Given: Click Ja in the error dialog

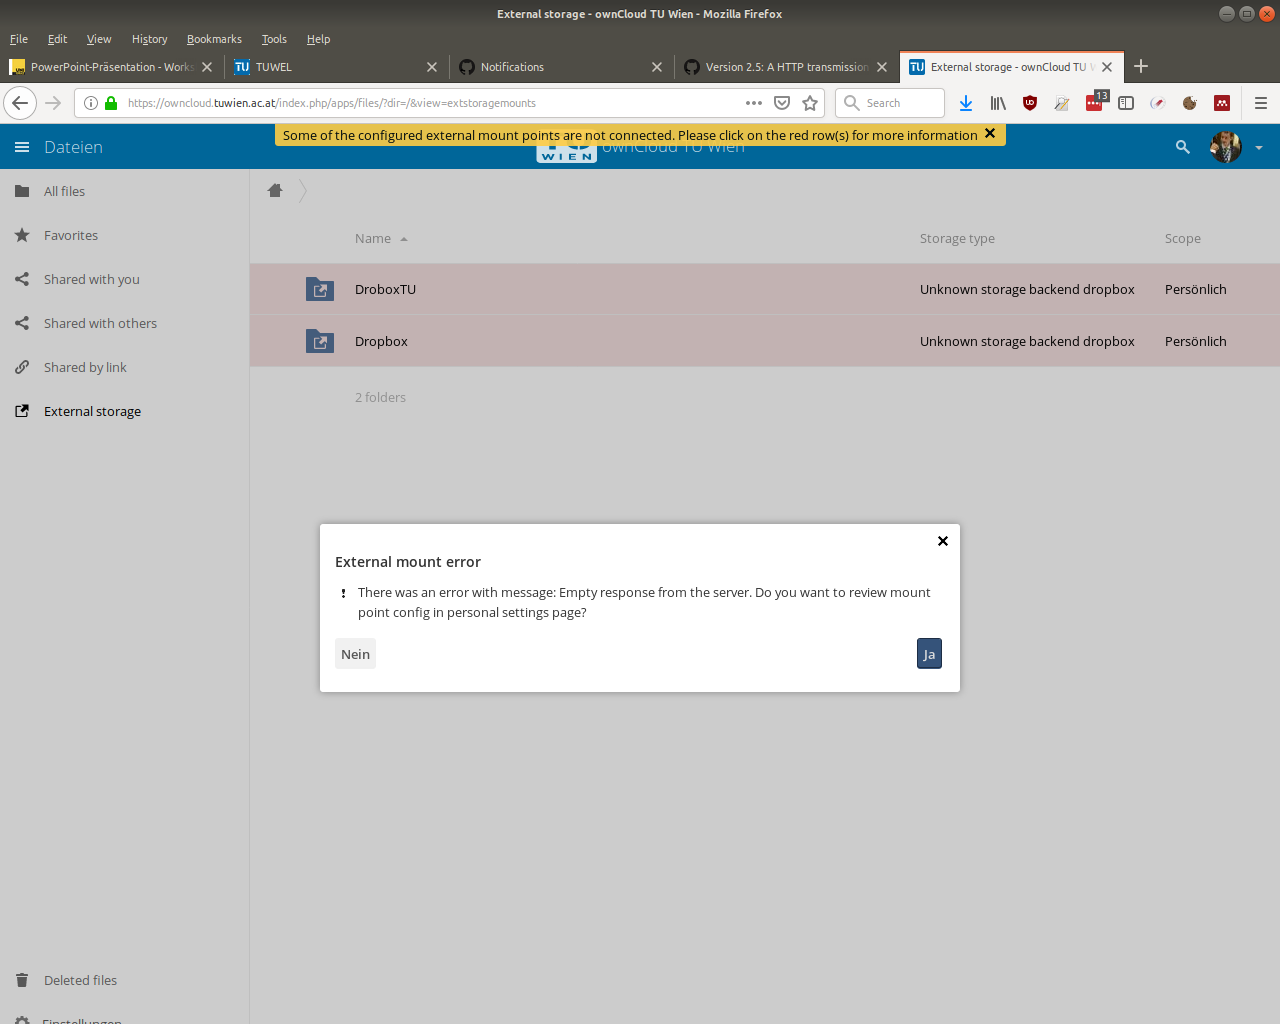Looking at the screenshot, I should [929, 654].
